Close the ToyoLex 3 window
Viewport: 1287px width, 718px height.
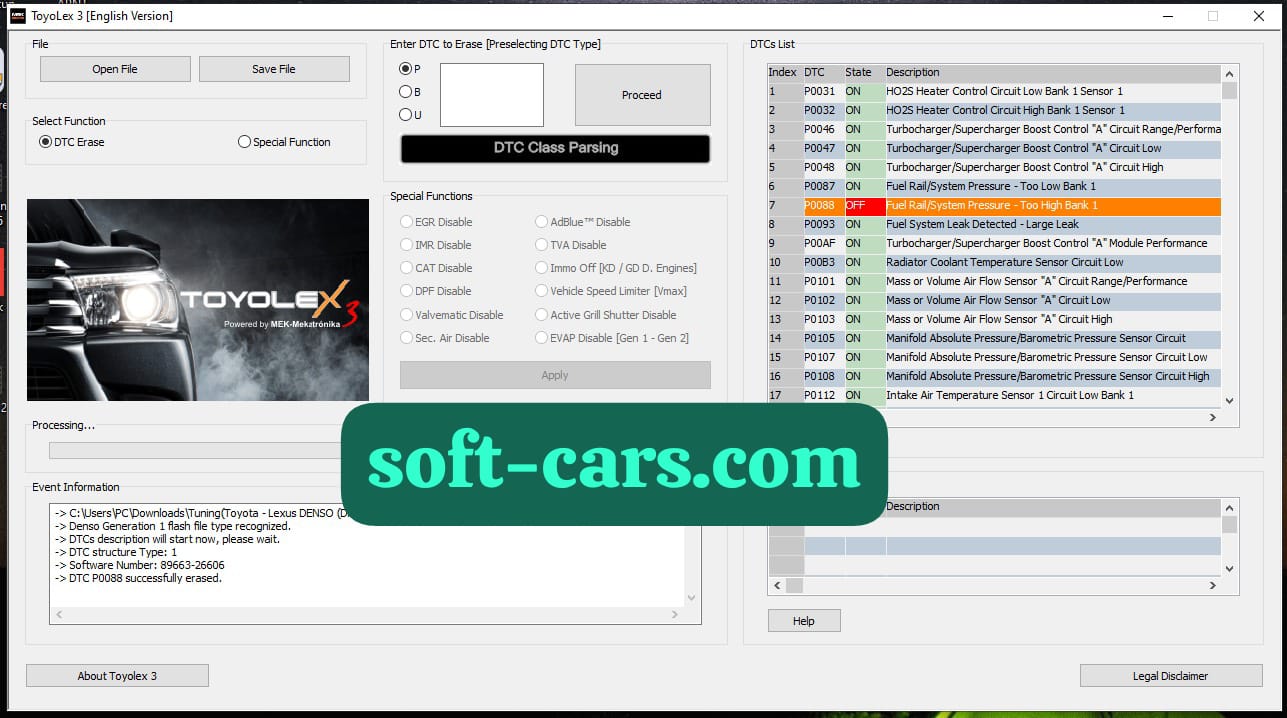coord(1259,16)
